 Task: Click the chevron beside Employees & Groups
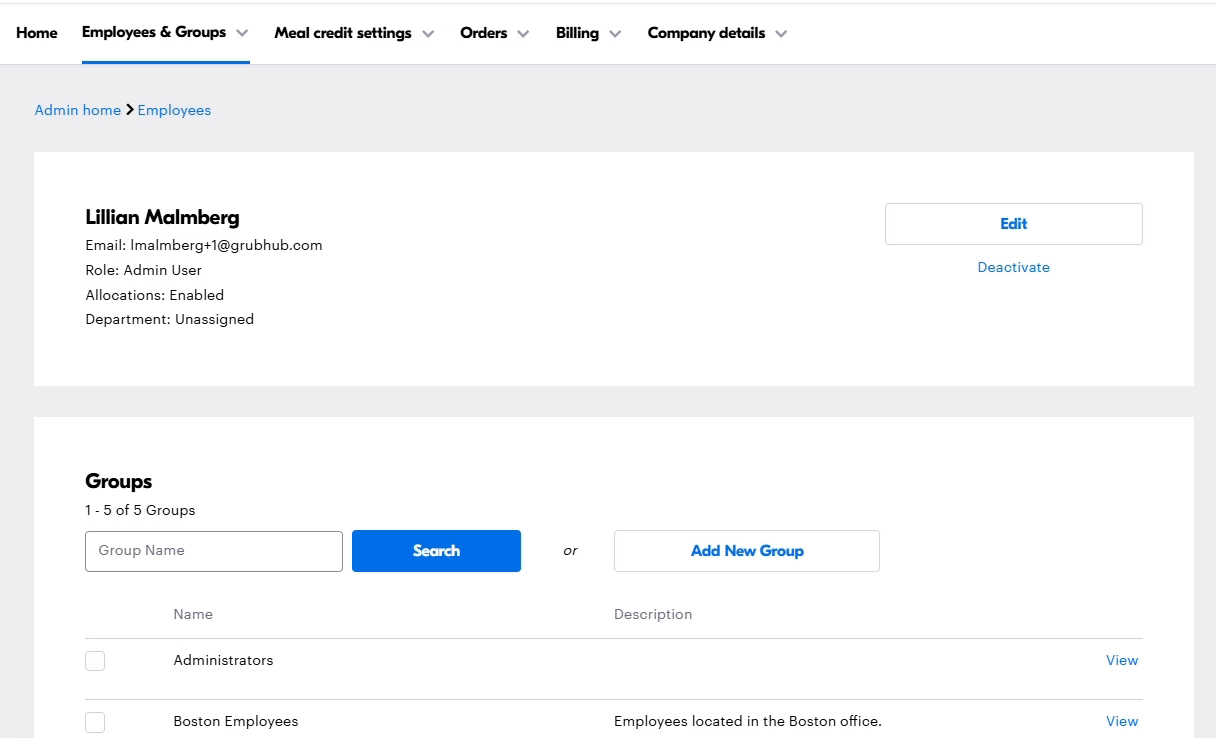(x=242, y=34)
